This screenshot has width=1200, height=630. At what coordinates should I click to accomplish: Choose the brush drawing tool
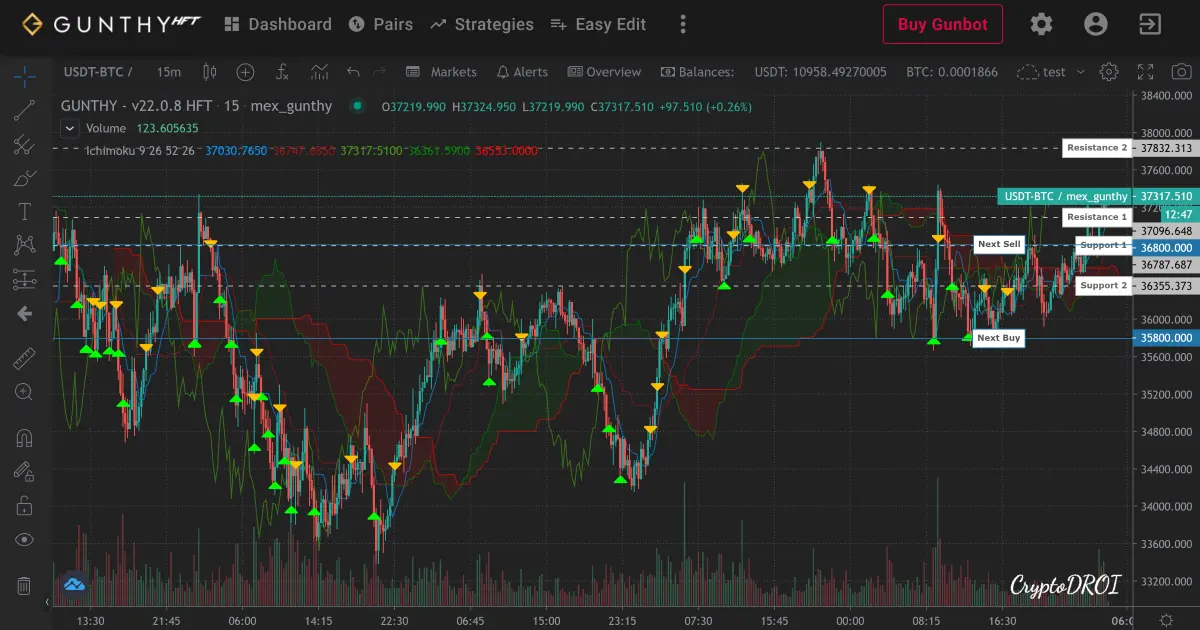[x=24, y=177]
